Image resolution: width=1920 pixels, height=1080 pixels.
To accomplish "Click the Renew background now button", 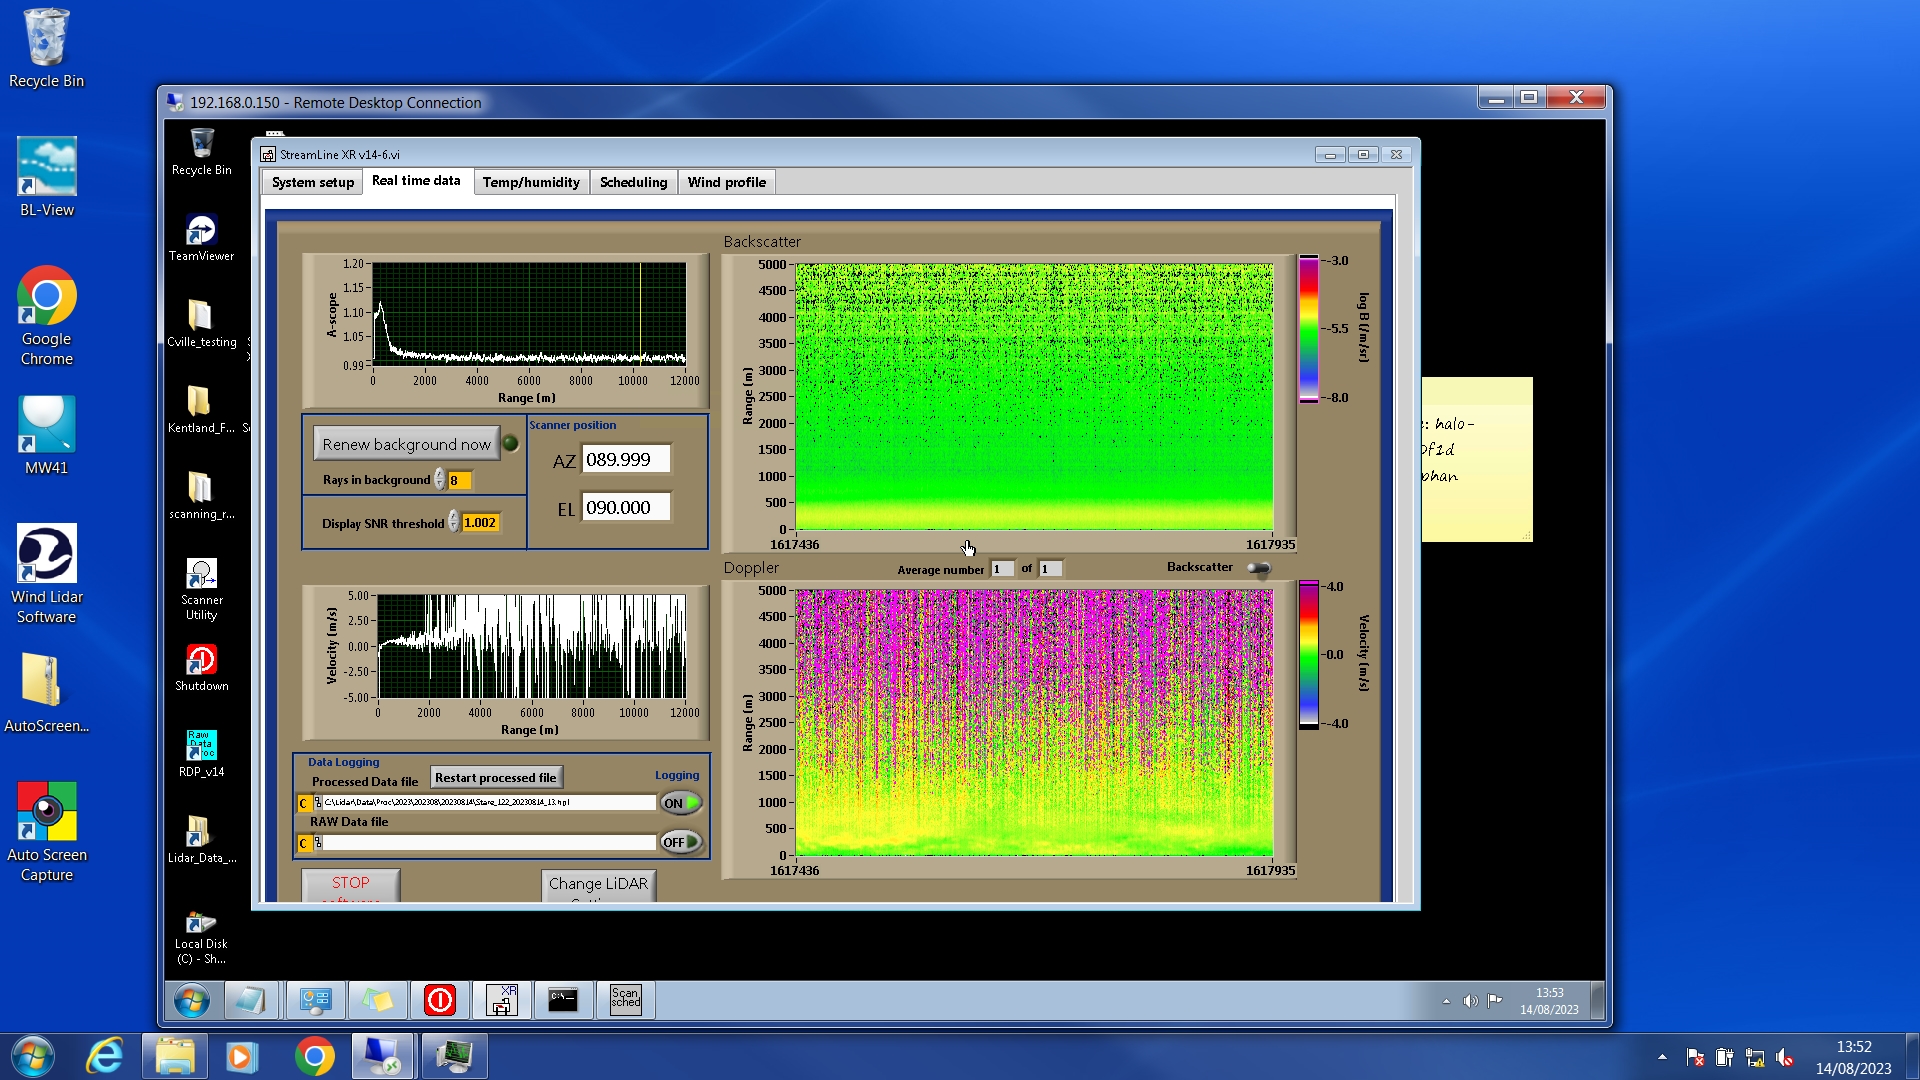I will pos(406,444).
